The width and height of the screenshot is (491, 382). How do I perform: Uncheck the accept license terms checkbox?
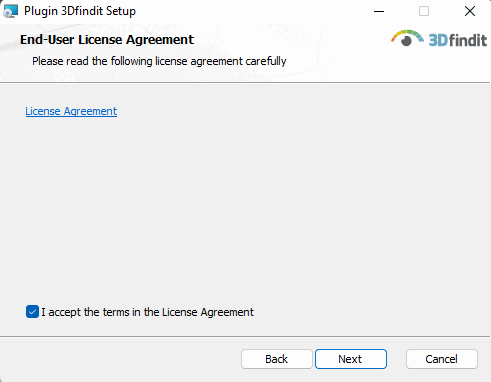tap(32, 312)
